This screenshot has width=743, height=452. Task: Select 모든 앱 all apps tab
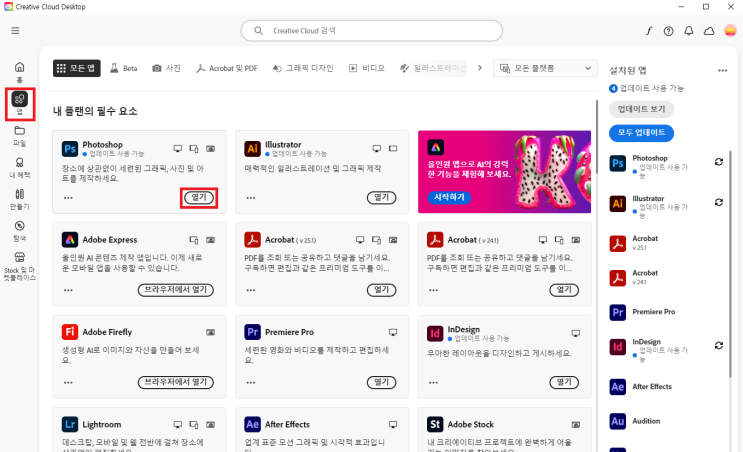click(x=77, y=68)
